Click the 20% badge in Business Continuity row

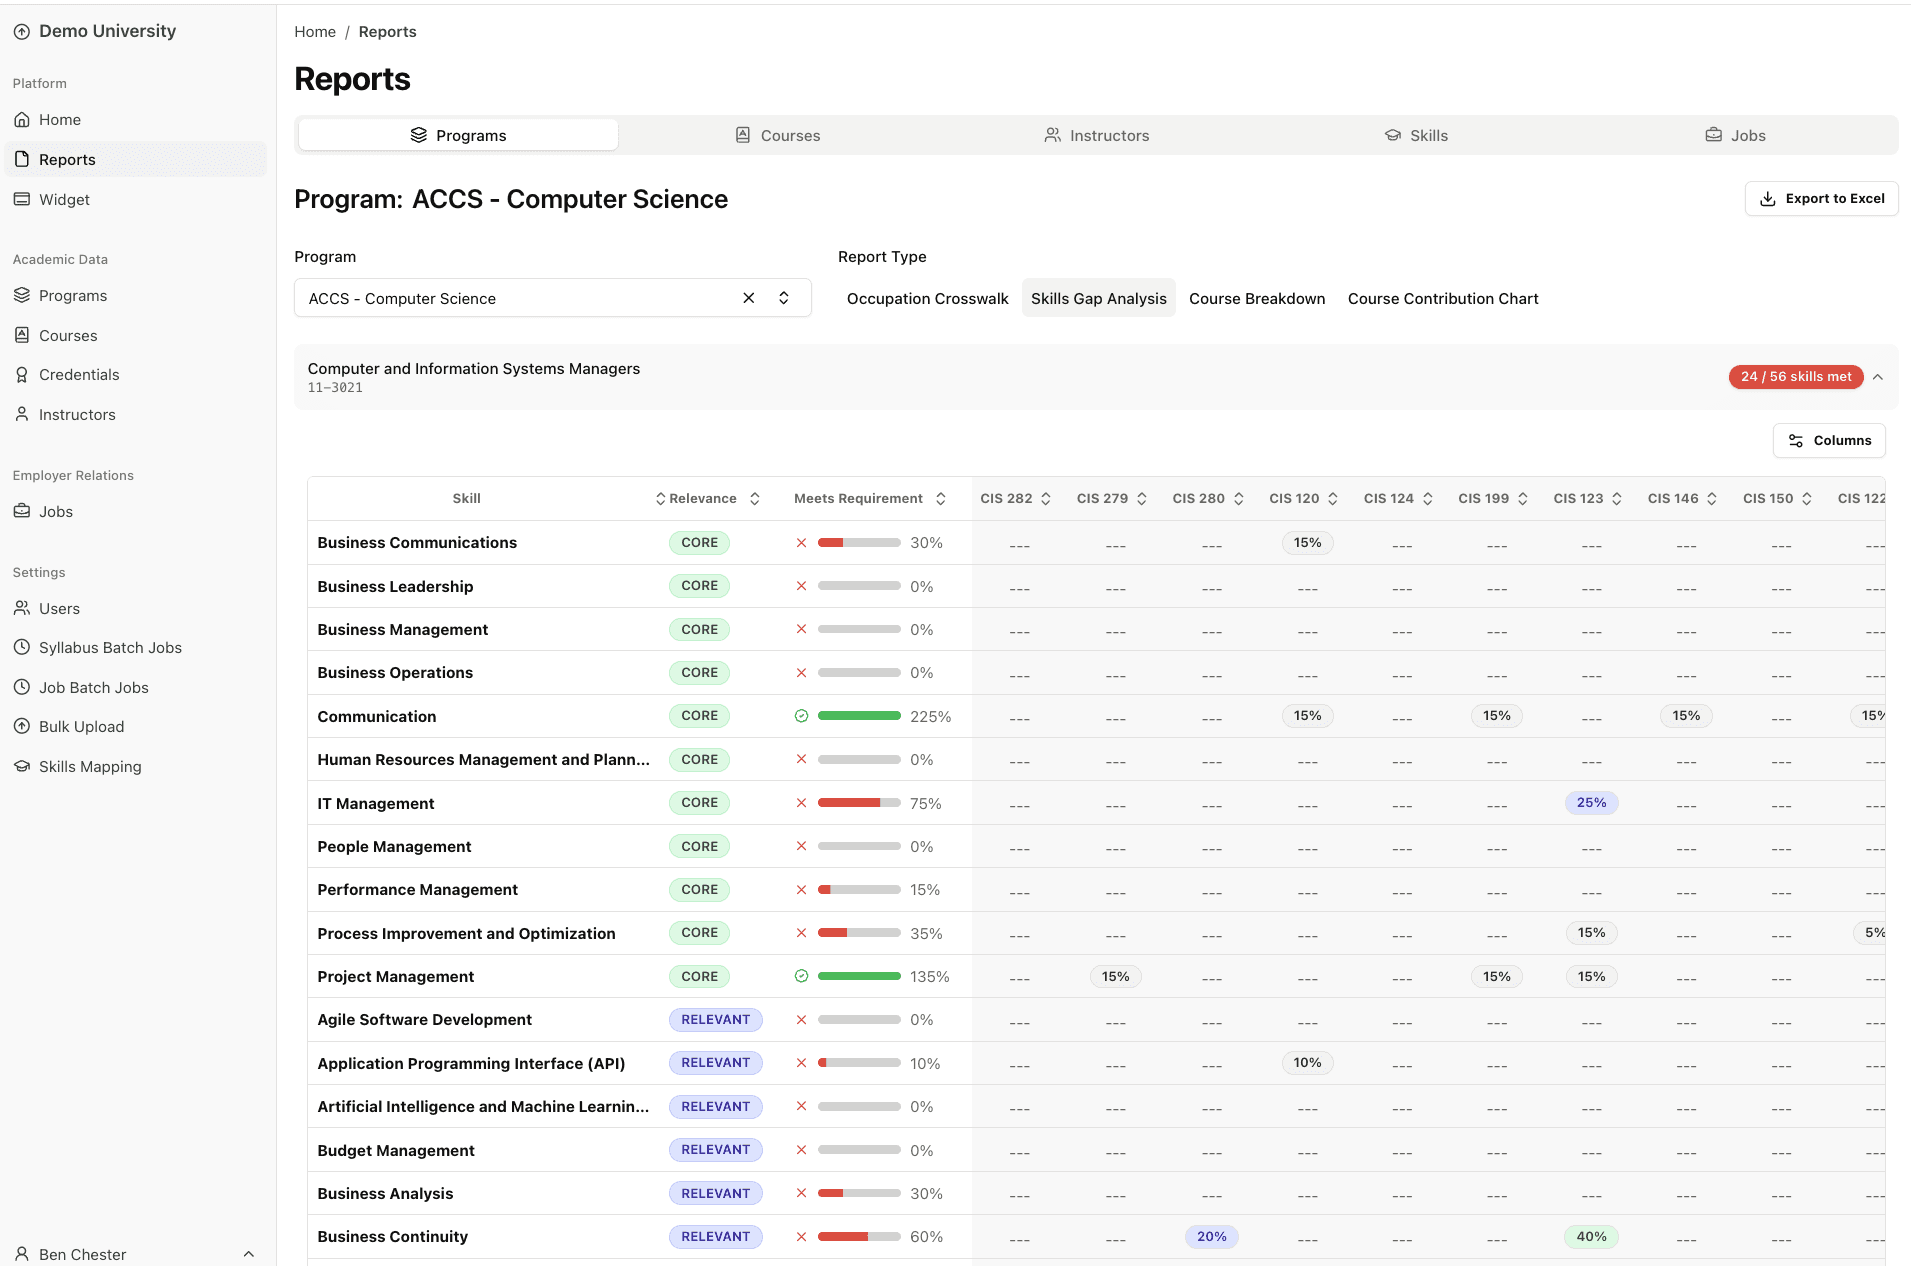(1212, 1237)
